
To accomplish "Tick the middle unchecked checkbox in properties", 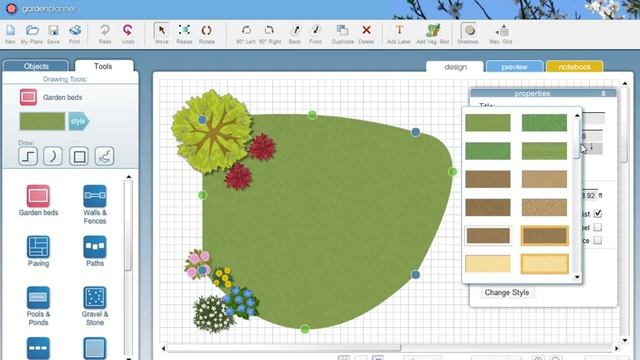I will [598, 227].
